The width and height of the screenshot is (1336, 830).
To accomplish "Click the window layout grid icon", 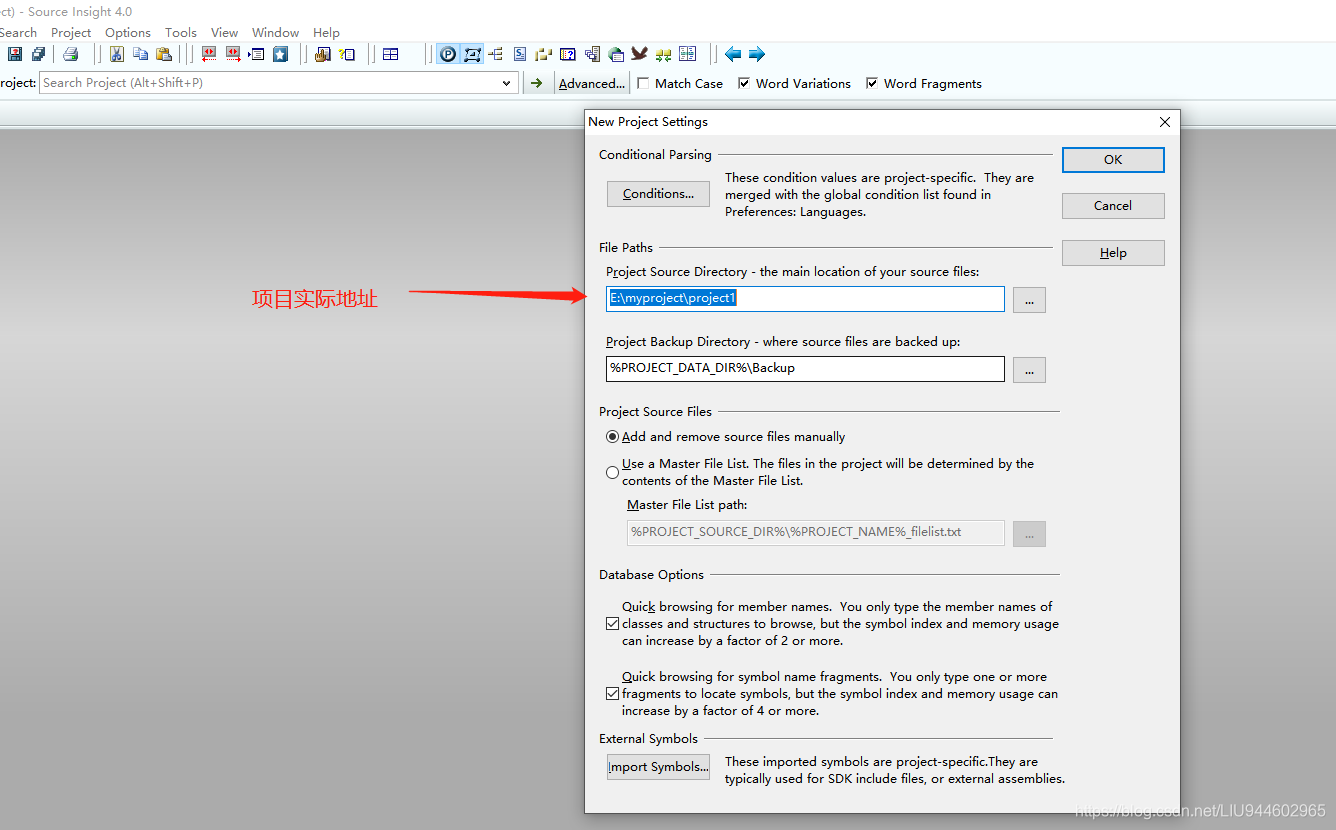I will click(391, 54).
